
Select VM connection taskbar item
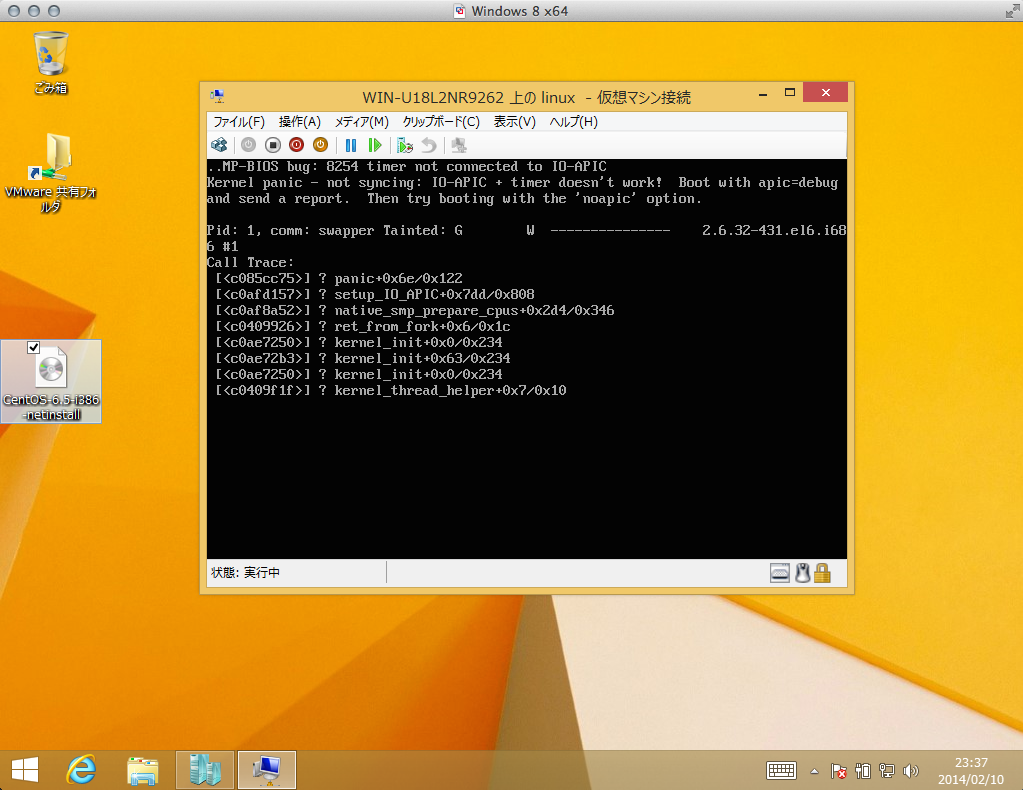coord(267,770)
